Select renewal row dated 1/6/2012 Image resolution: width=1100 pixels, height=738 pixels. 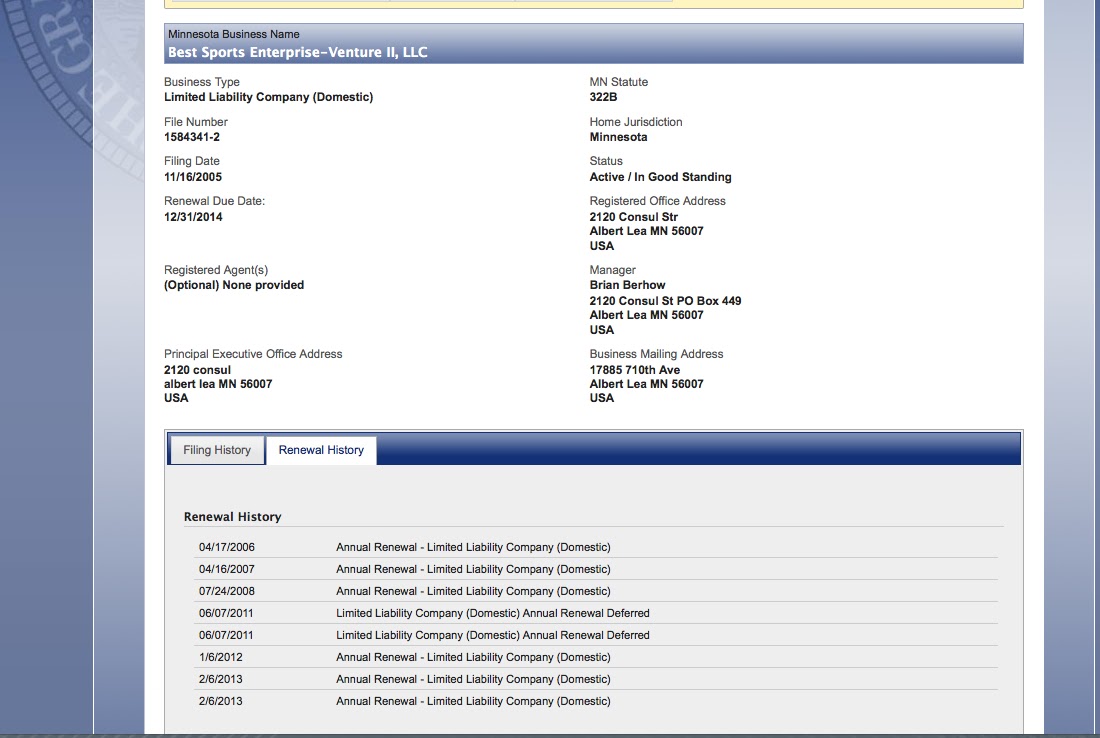click(x=596, y=657)
